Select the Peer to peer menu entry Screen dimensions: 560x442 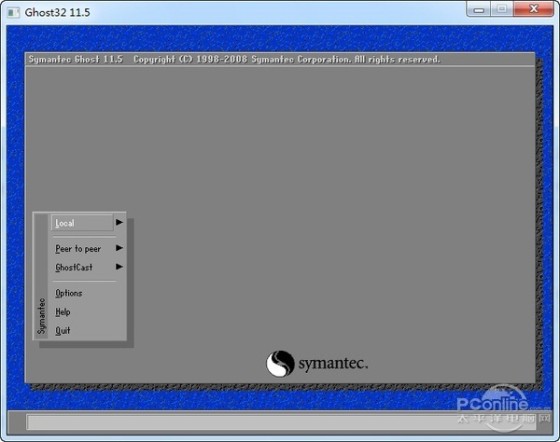pyautogui.click(x=78, y=249)
